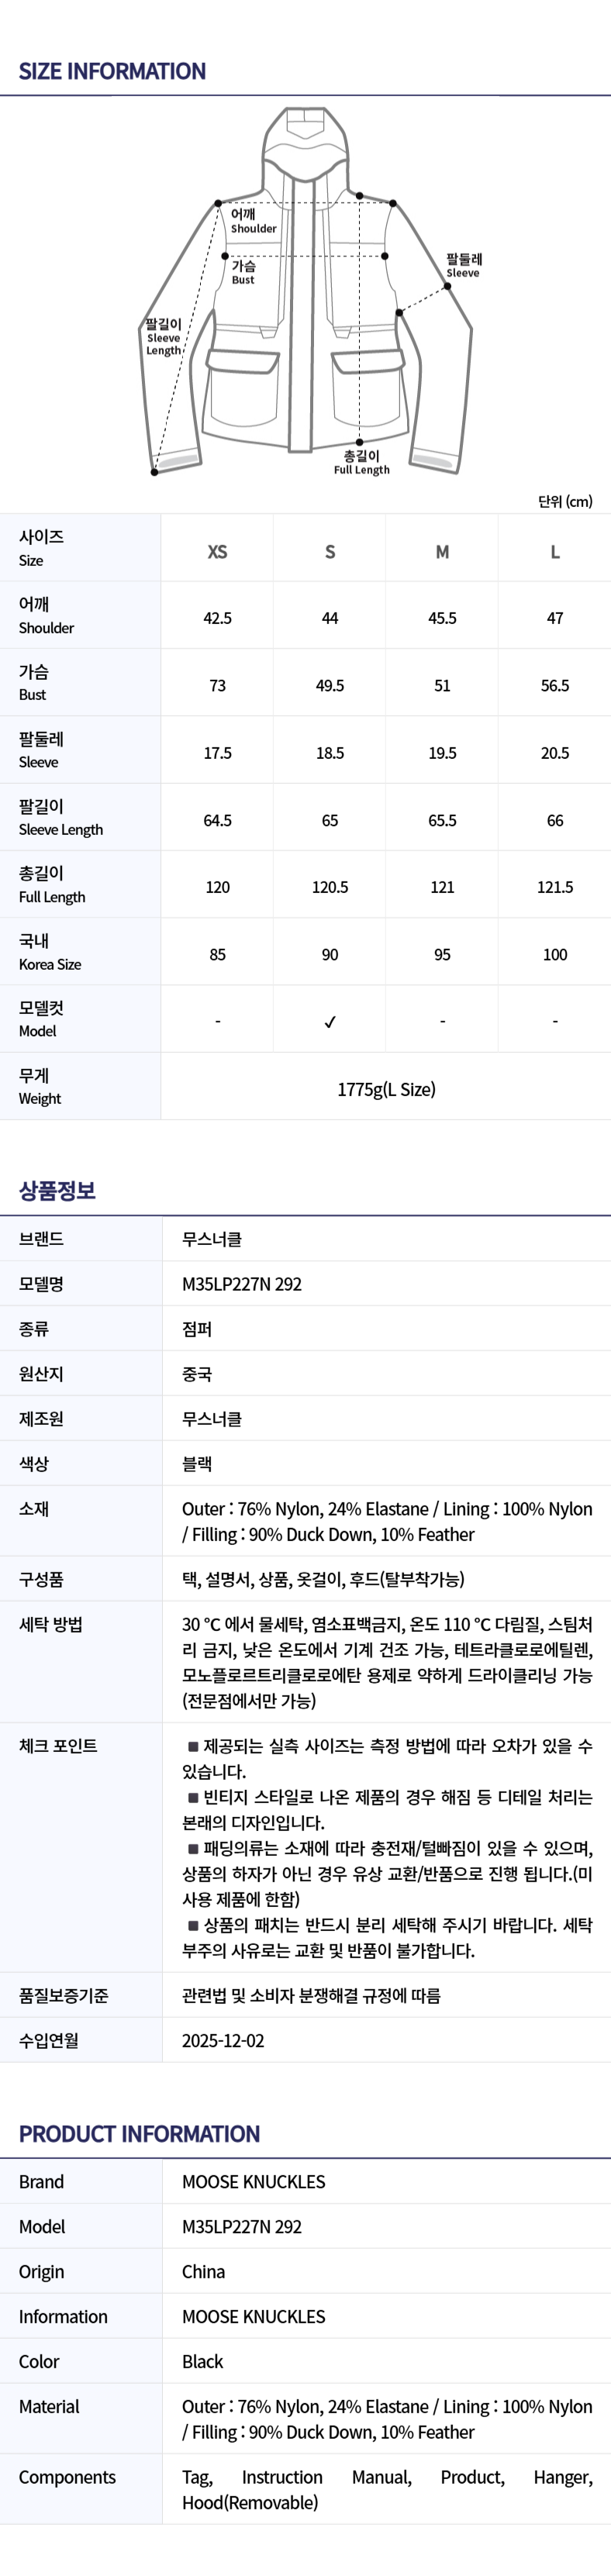The width and height of the screenshot is (611, 2576).
Task: Click the 1775g(L Size) weight value
Action: pyautogui.click(x=386, y=1089)
